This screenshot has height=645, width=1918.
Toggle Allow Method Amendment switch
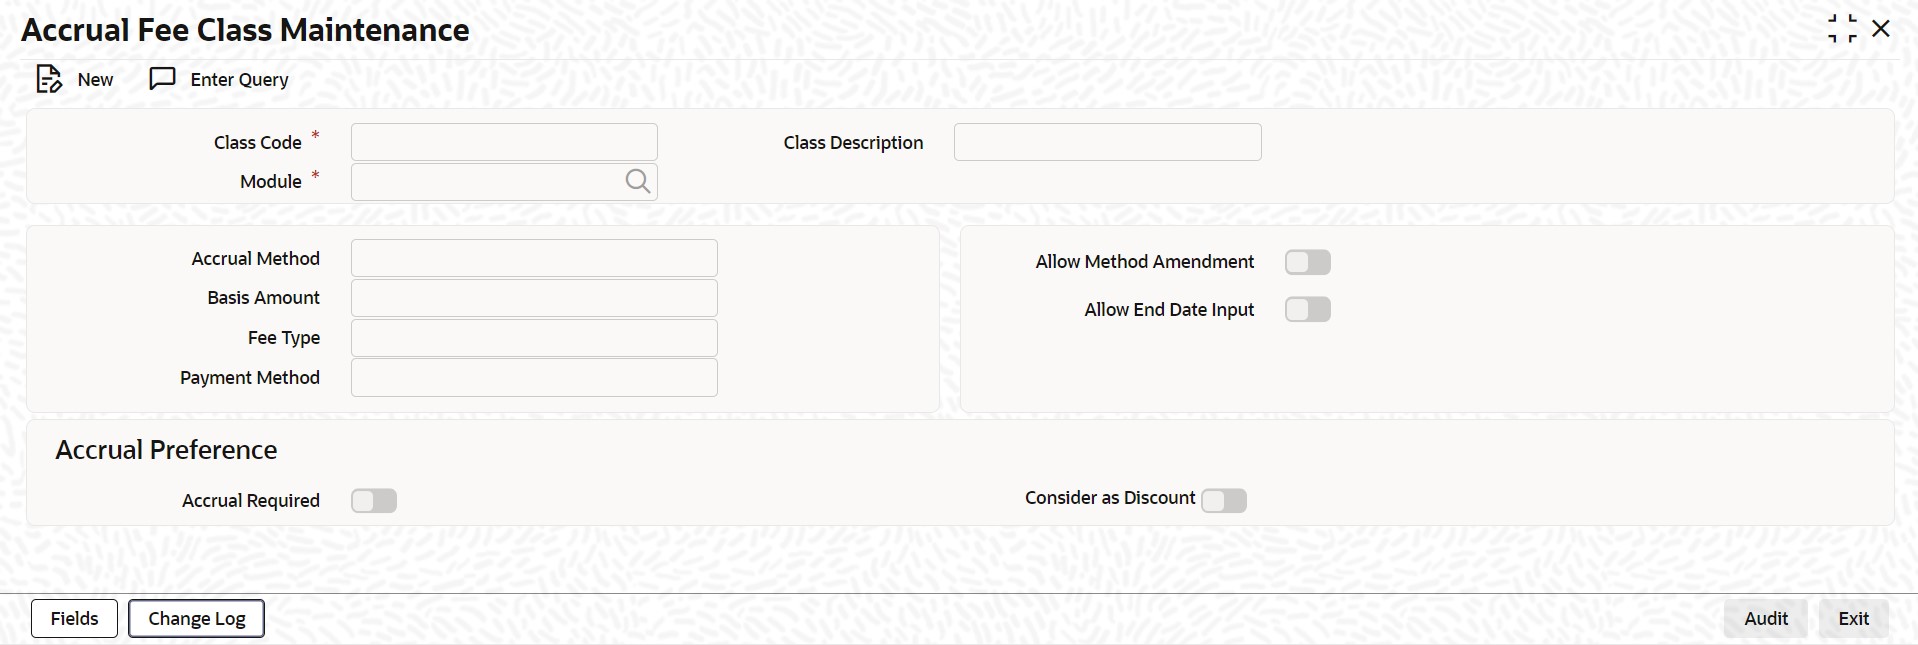point(1307,262)
